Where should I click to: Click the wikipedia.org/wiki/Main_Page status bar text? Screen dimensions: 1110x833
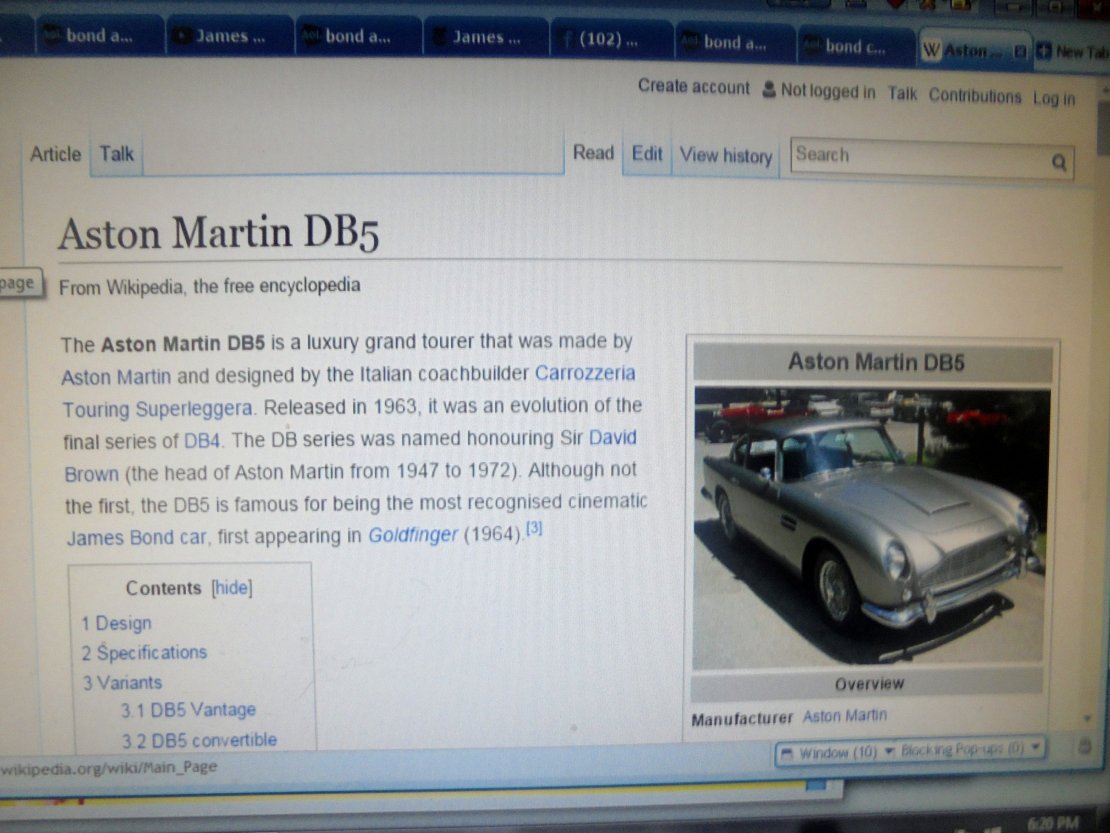[108, 767]
